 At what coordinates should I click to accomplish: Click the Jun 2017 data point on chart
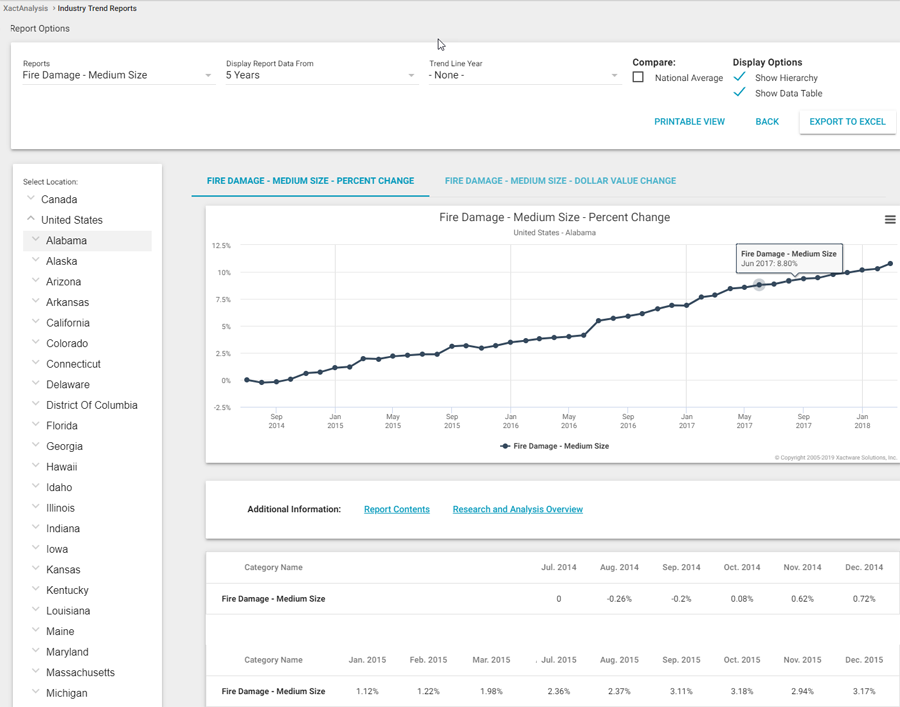tap(759, 285)
